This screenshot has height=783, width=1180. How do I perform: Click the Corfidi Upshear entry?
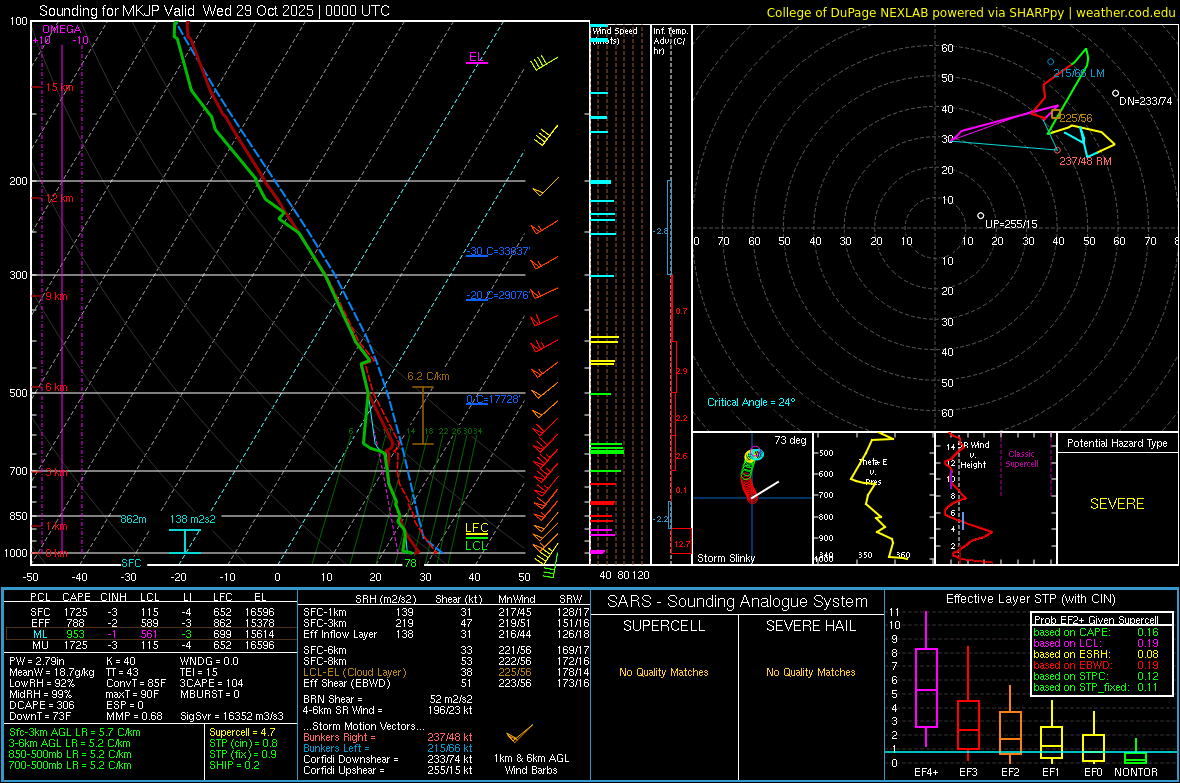click(x=388, y=770)
